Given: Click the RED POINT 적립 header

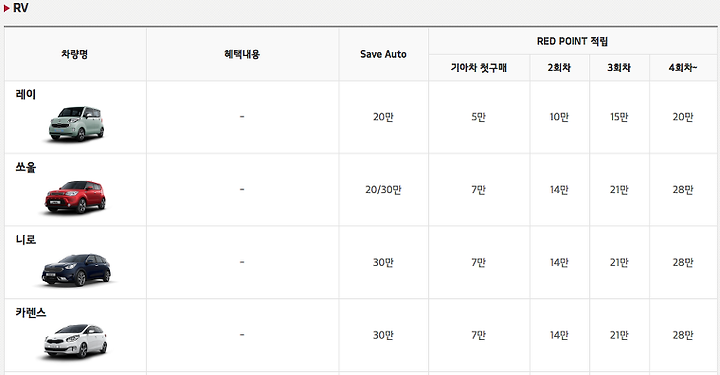Looking at the screenshot, I should point(572,41).
